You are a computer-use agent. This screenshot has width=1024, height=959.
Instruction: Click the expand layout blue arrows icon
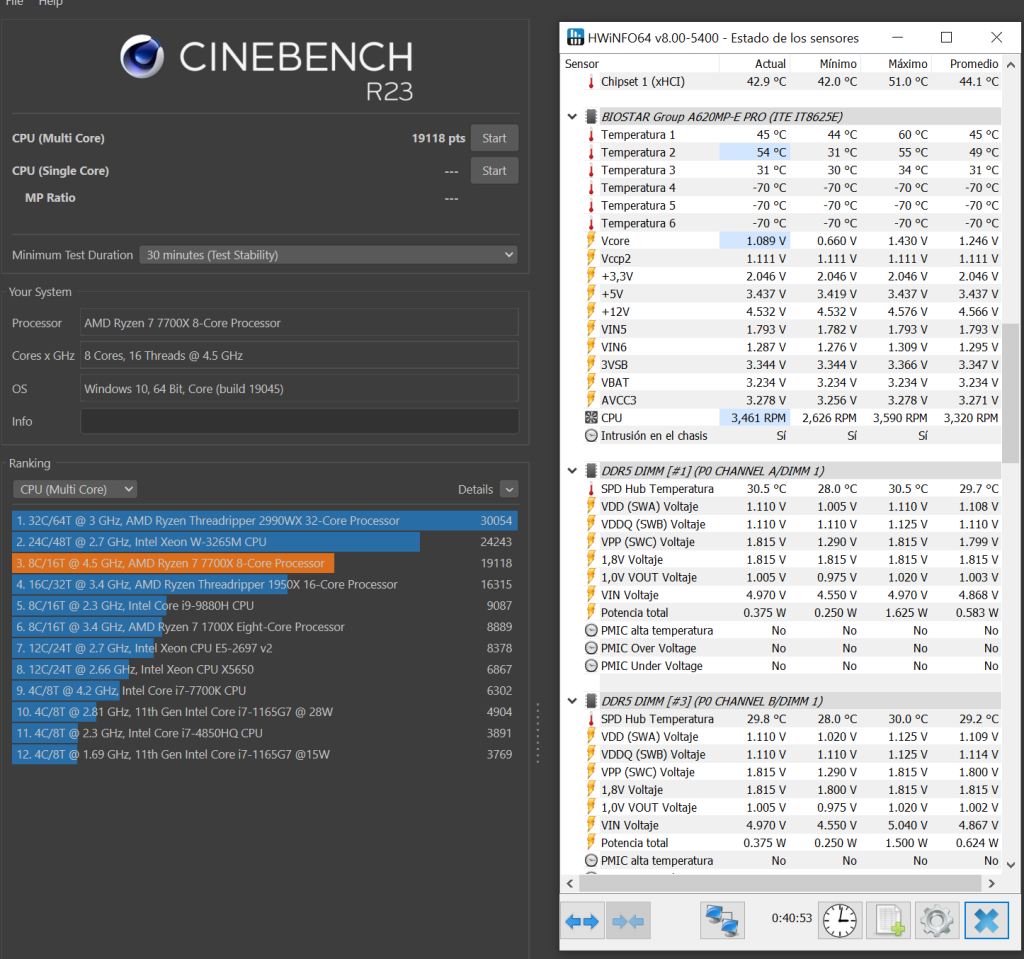[x=582, y=921]
